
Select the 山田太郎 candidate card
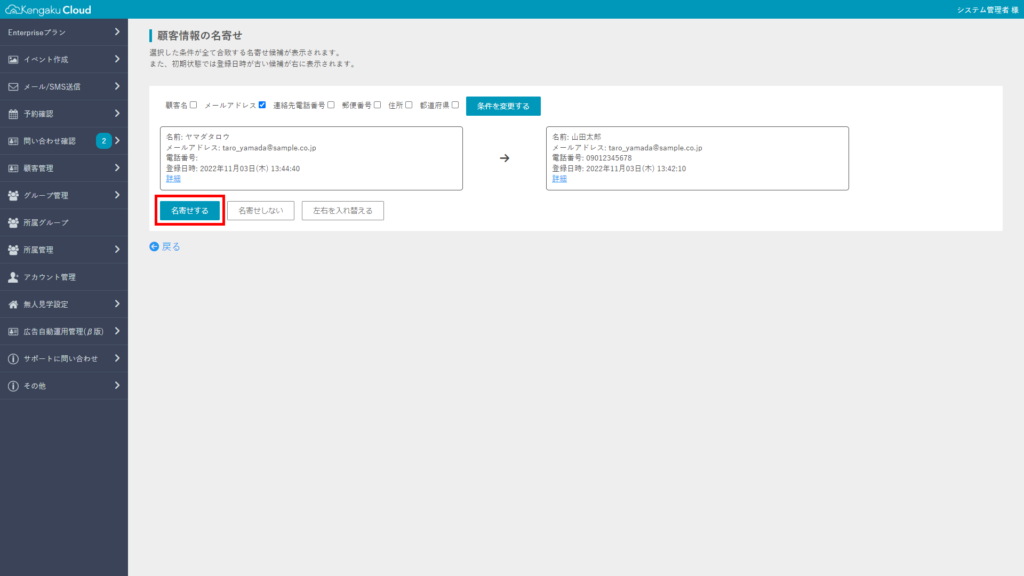pyautogui.click(x=697, y=159)
